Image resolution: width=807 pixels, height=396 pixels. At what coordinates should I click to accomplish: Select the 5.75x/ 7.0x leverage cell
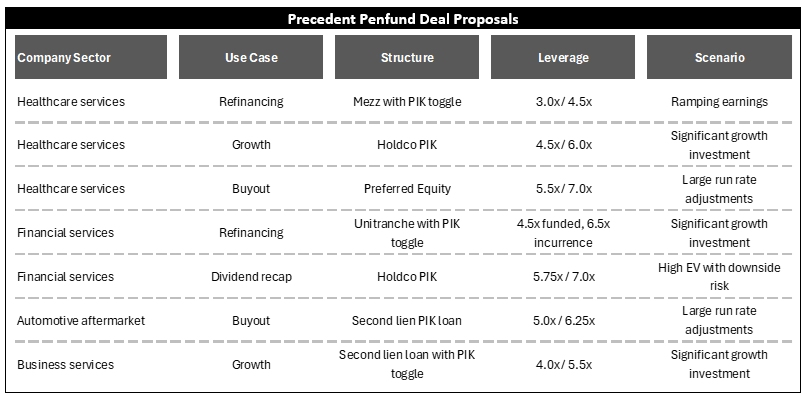tap(564, 277)
